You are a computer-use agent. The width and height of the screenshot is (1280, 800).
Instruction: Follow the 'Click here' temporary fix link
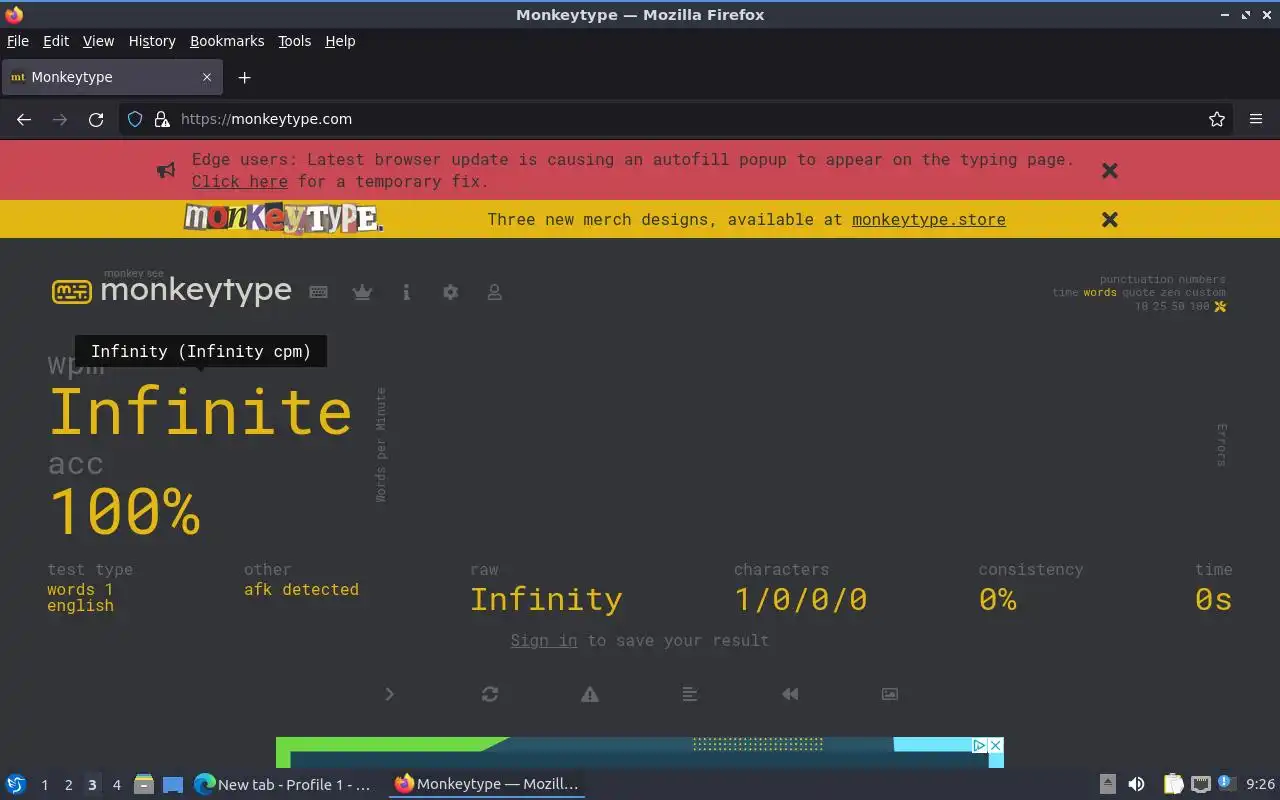[x=240, y=182]
